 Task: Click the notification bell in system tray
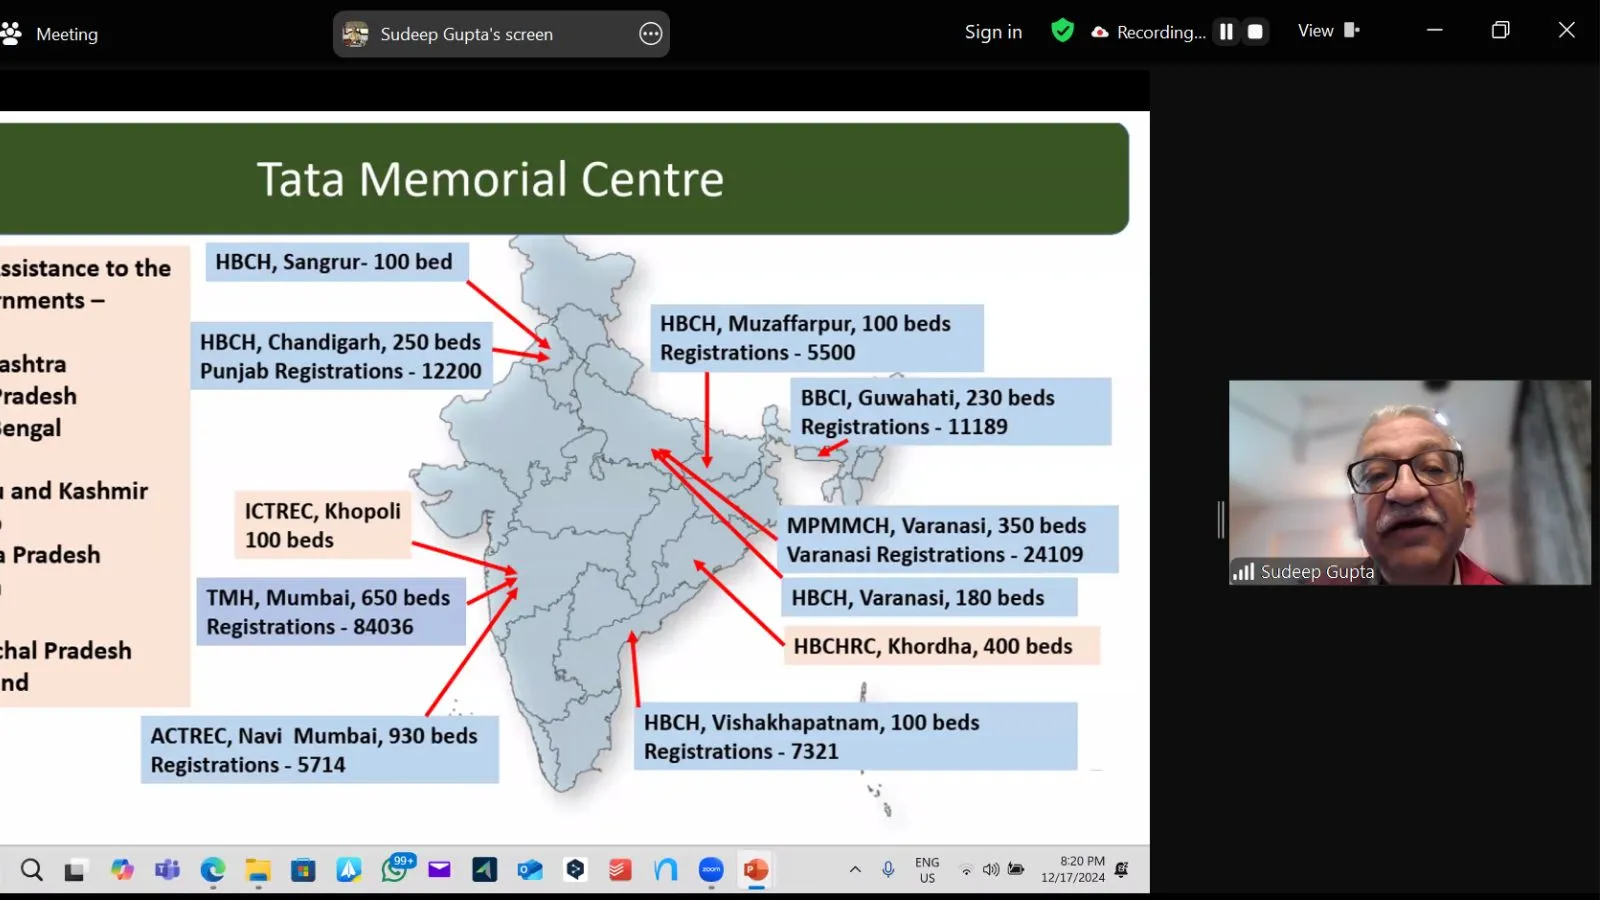(1122, 870)
